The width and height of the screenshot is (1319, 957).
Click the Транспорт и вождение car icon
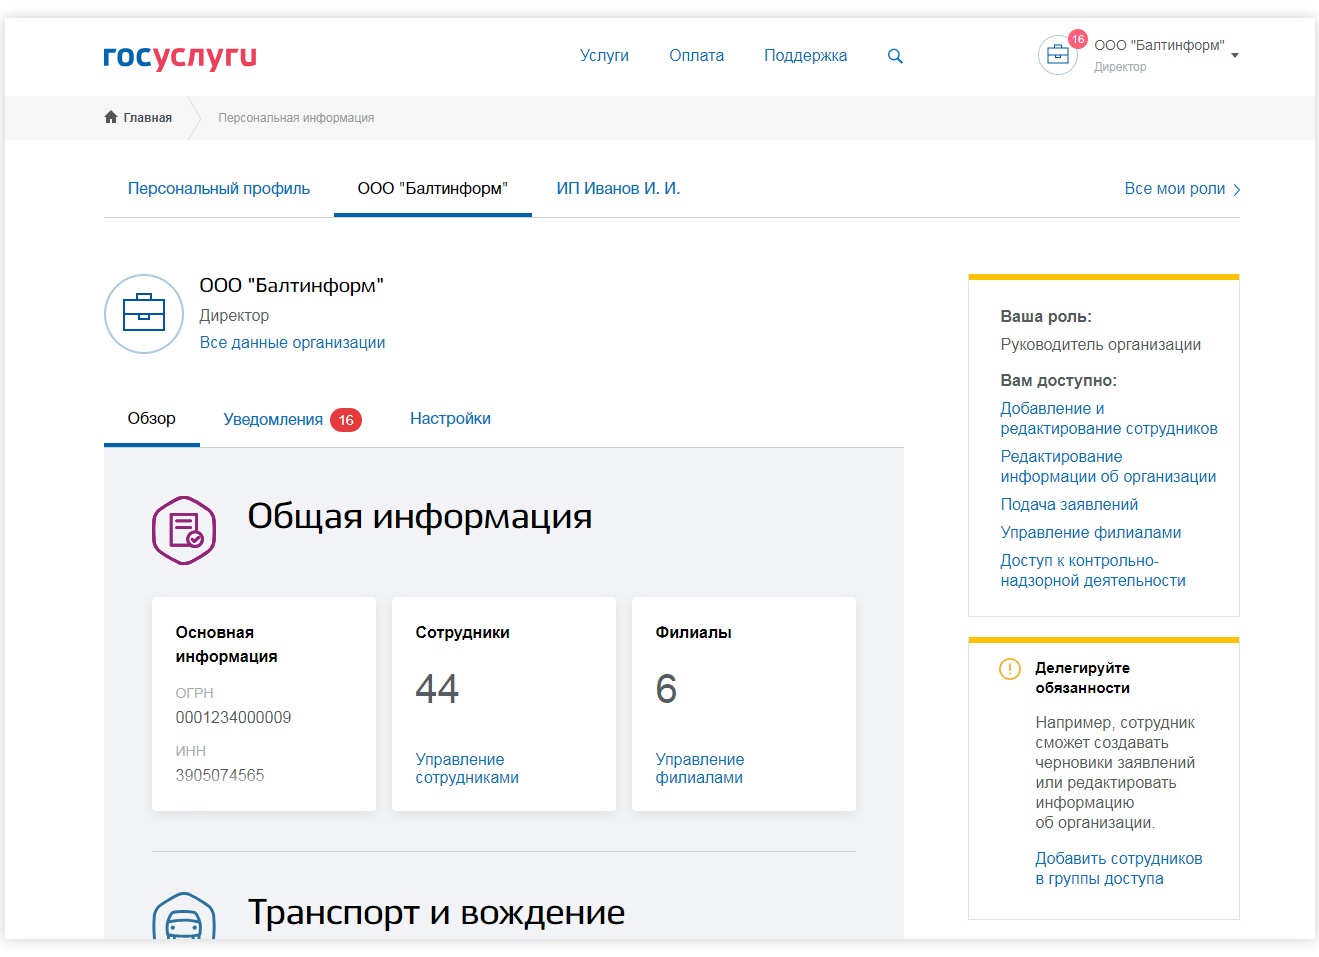pos(184,916)
